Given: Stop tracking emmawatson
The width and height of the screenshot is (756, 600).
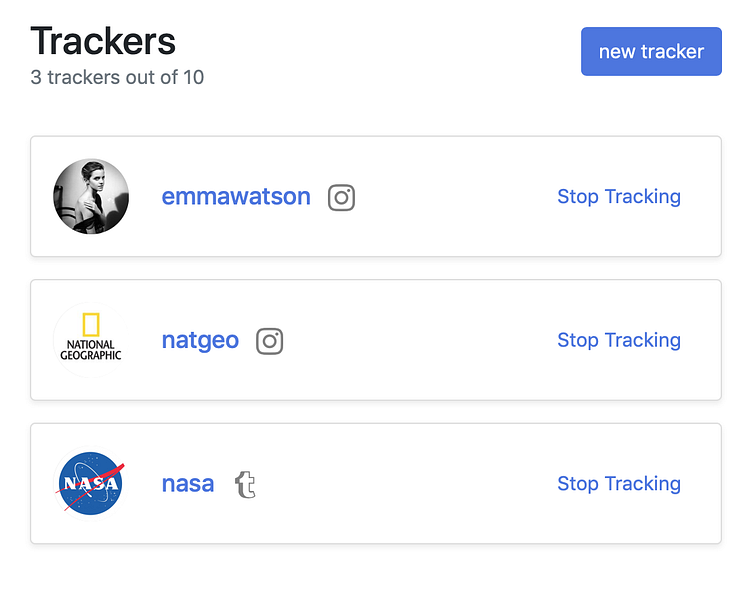Looking at the screenshot, I should pyautogui.click(x=618, y=197).
